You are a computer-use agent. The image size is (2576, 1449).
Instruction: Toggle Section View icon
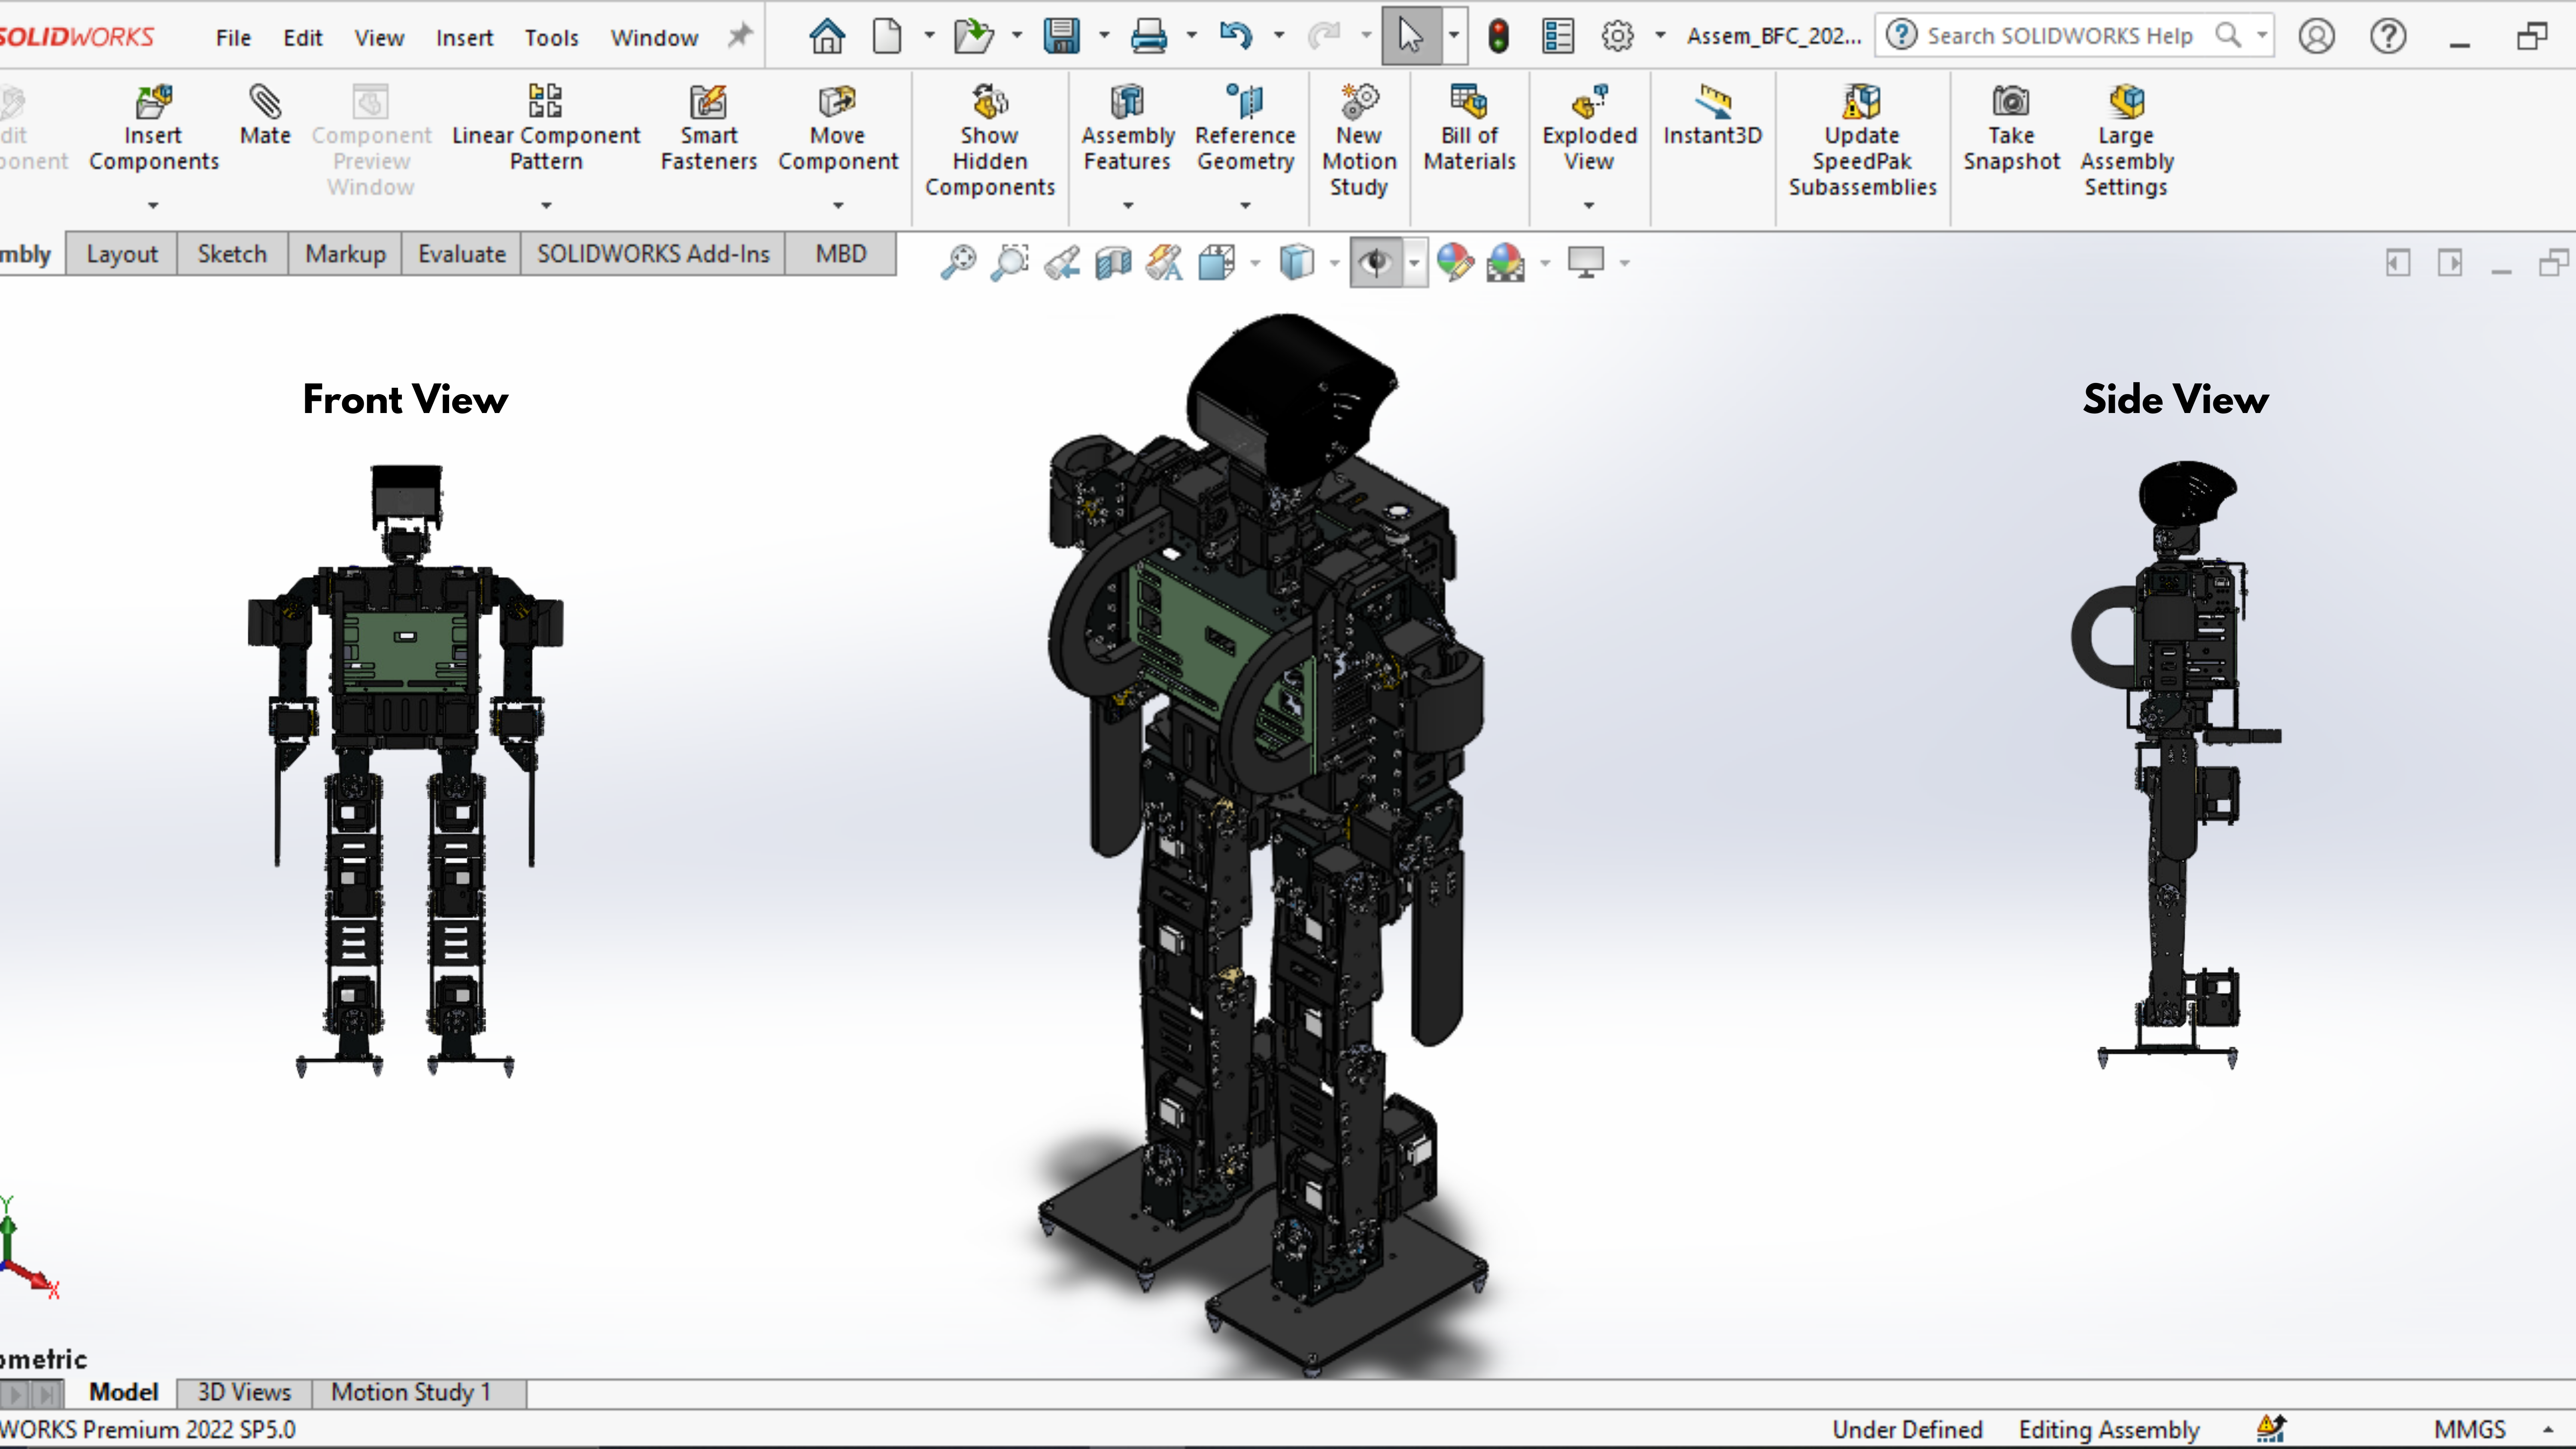point(1113,263)
